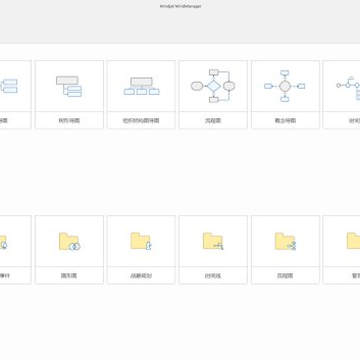Open the 战略规划 strategic planning folder
The height and width of the screenshot is (360, 360).
[141, 250]
